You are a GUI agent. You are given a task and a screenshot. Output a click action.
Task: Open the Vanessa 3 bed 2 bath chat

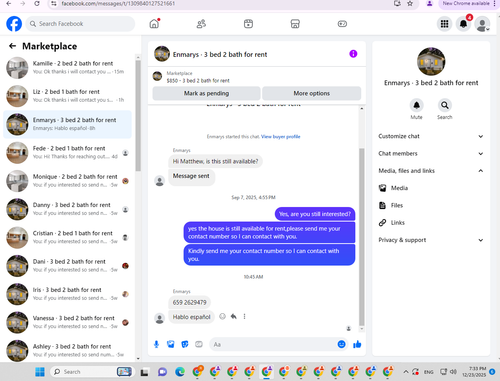[68, 323]
